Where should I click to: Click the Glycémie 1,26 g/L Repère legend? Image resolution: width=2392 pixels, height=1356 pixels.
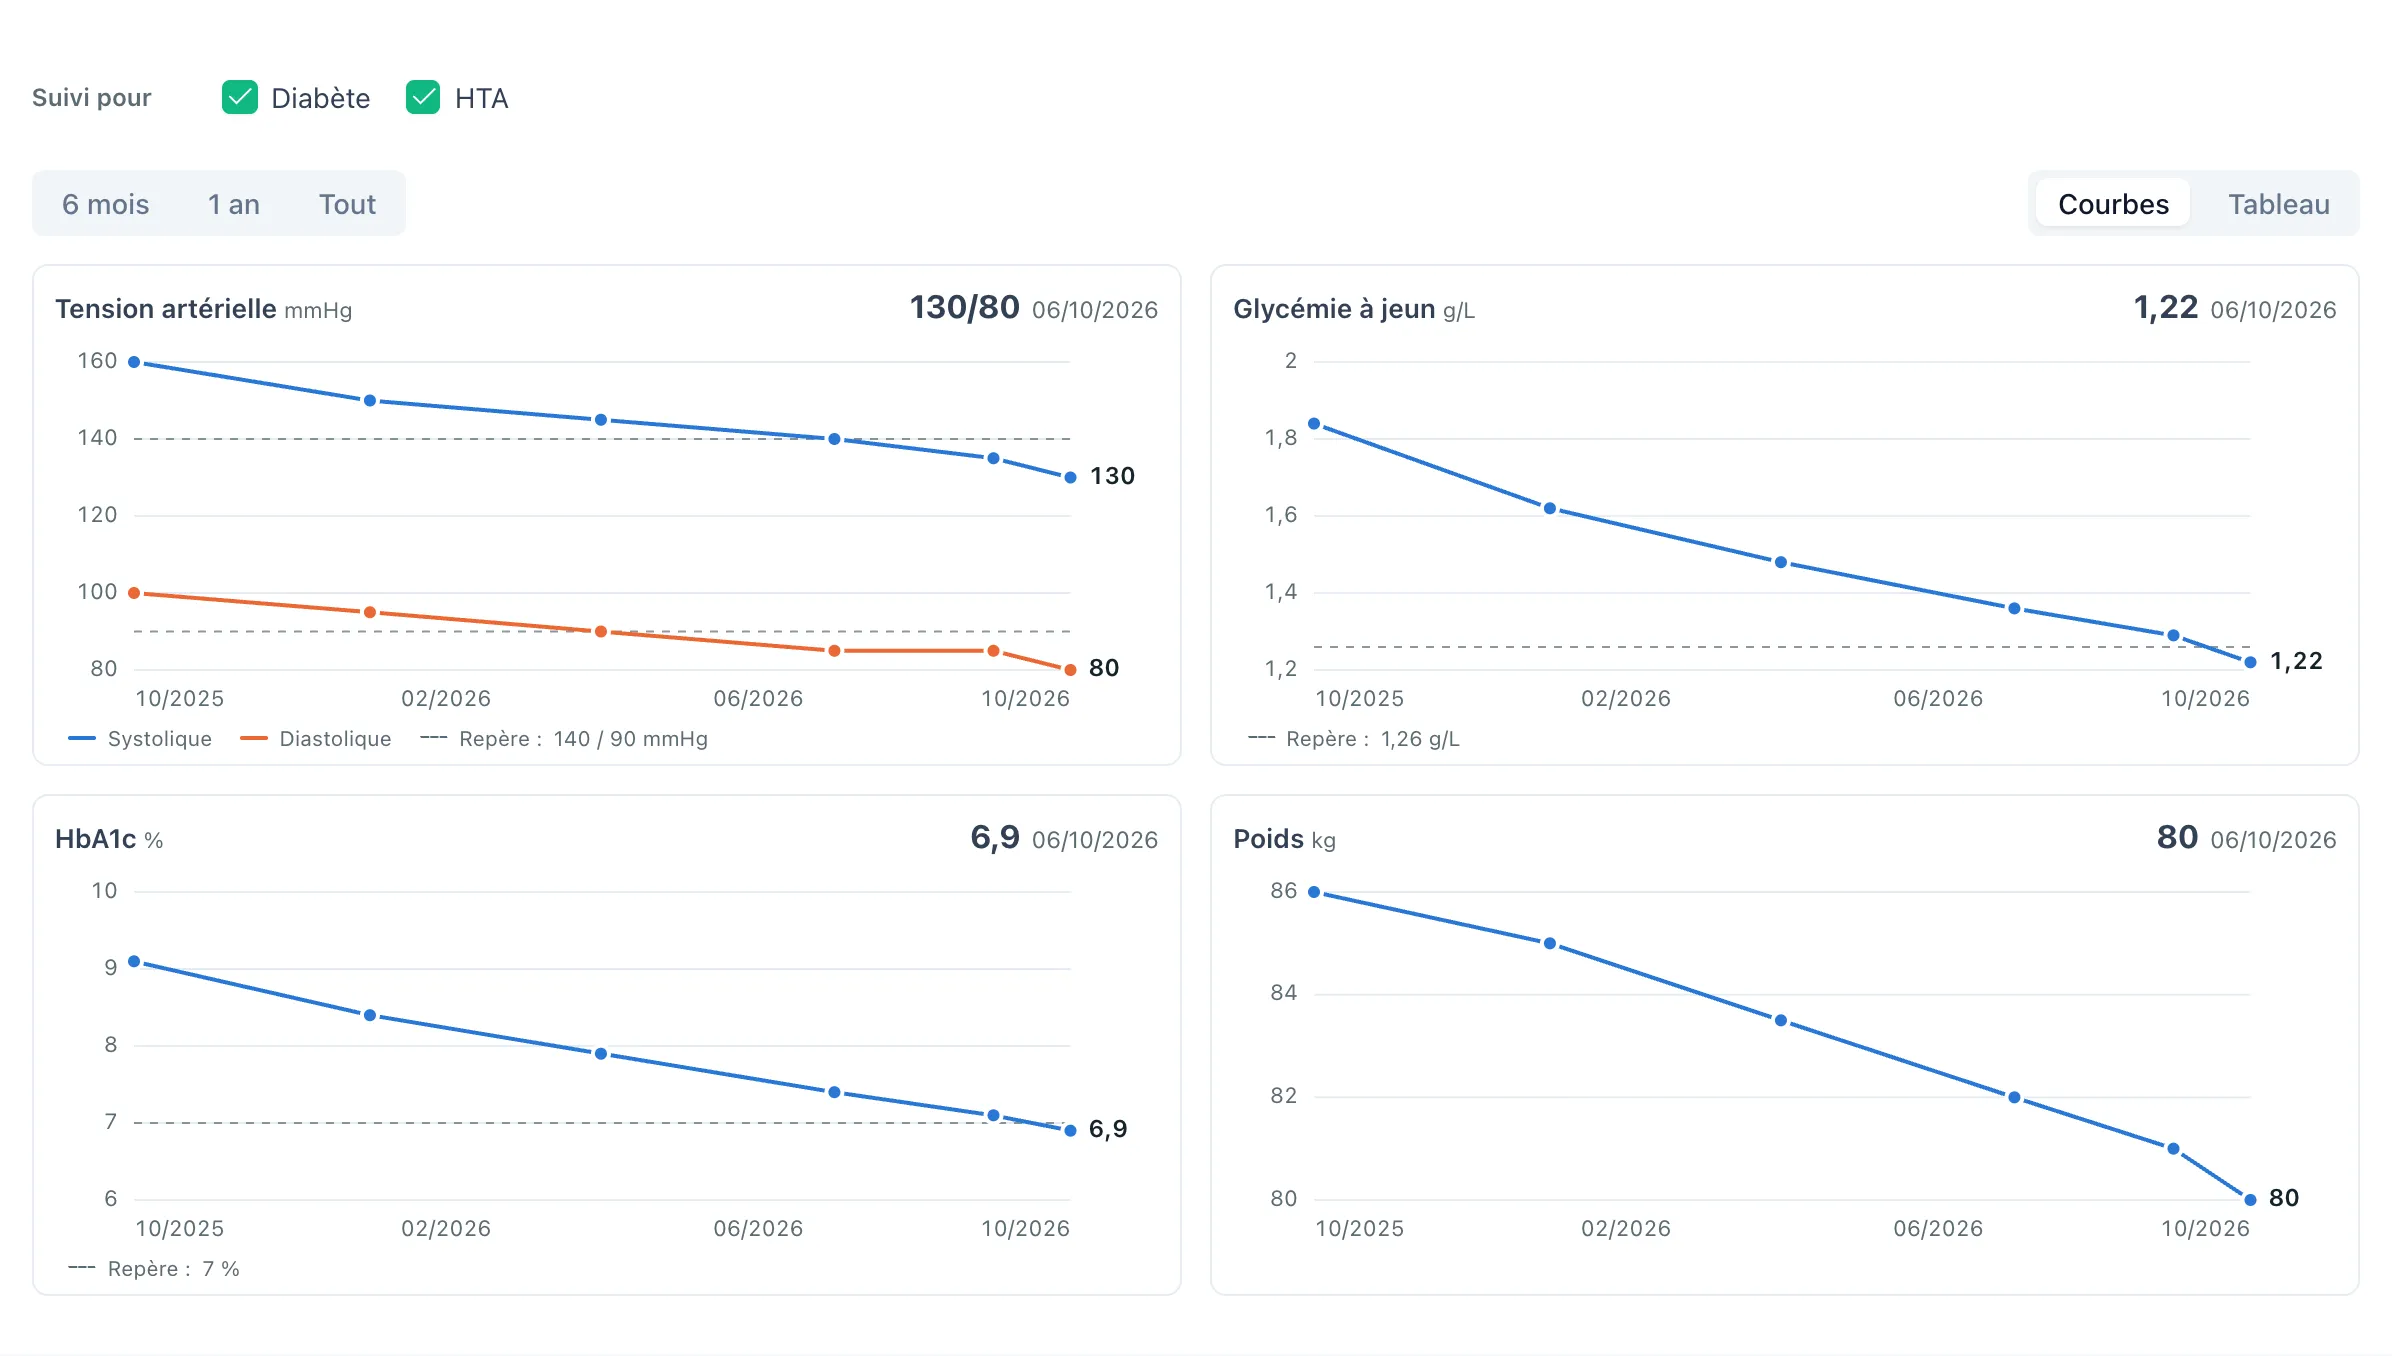pos(1354,739)
